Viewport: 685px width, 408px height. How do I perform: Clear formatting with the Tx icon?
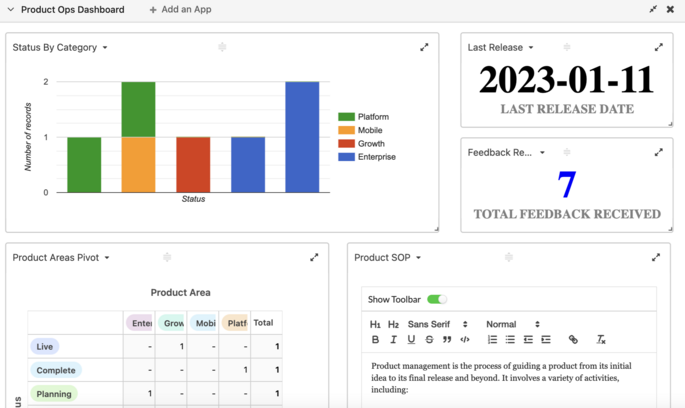[x=601, y=340]
